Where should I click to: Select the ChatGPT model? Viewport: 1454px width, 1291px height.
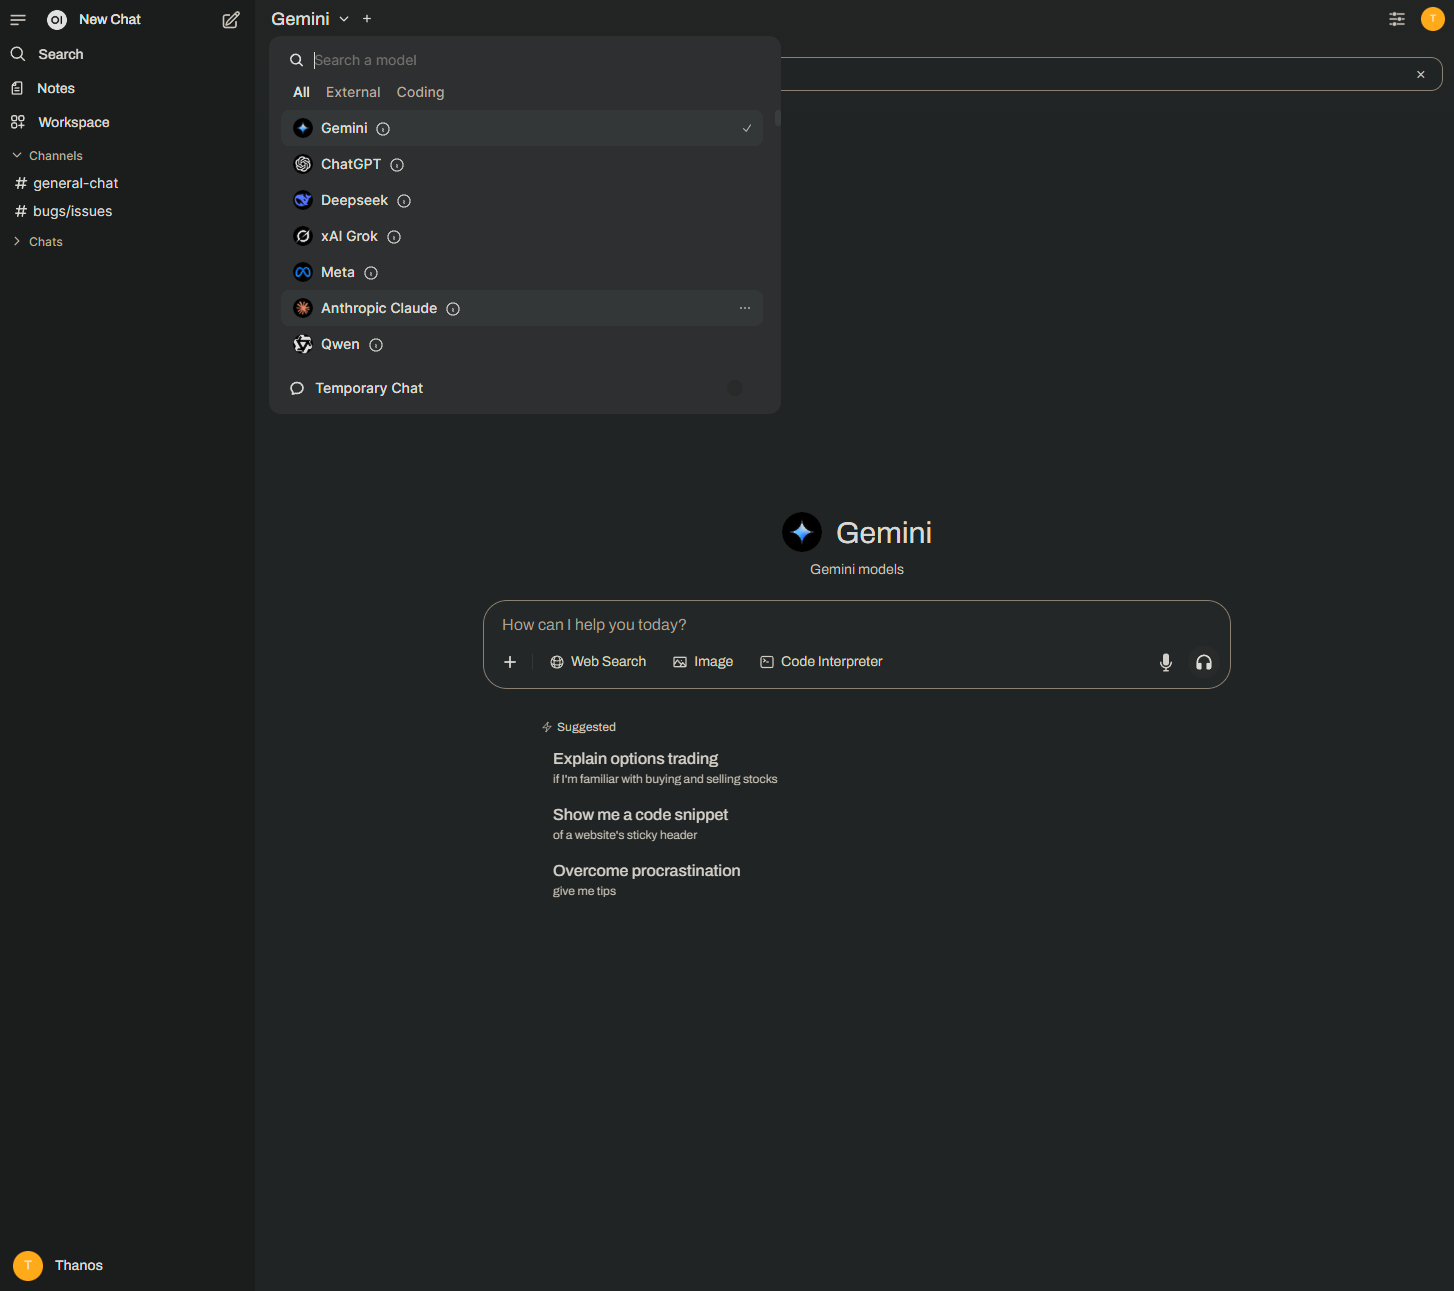[x=350, y=164]
